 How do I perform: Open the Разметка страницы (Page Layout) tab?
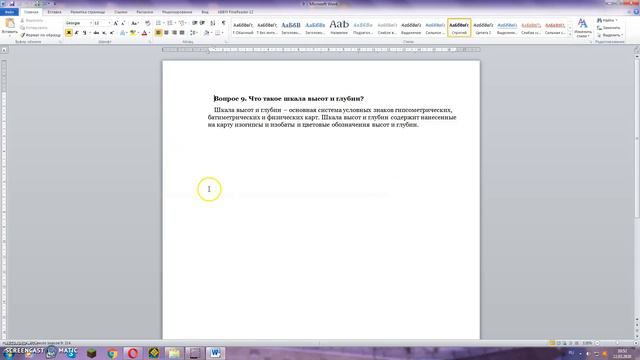click(87, 12)
